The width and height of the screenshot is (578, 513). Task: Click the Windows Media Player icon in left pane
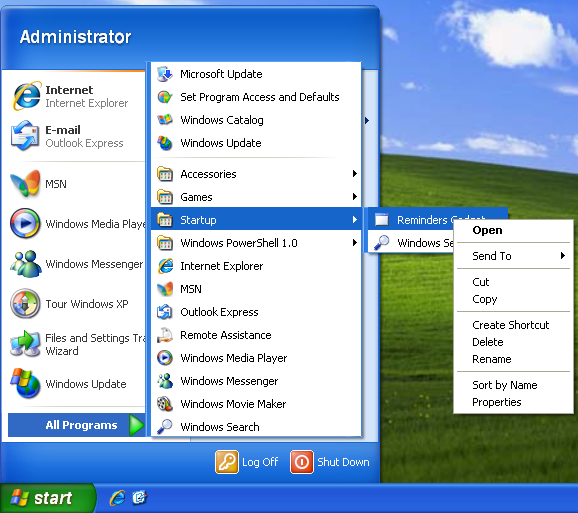pyautogui.click(x=25, y=223)
